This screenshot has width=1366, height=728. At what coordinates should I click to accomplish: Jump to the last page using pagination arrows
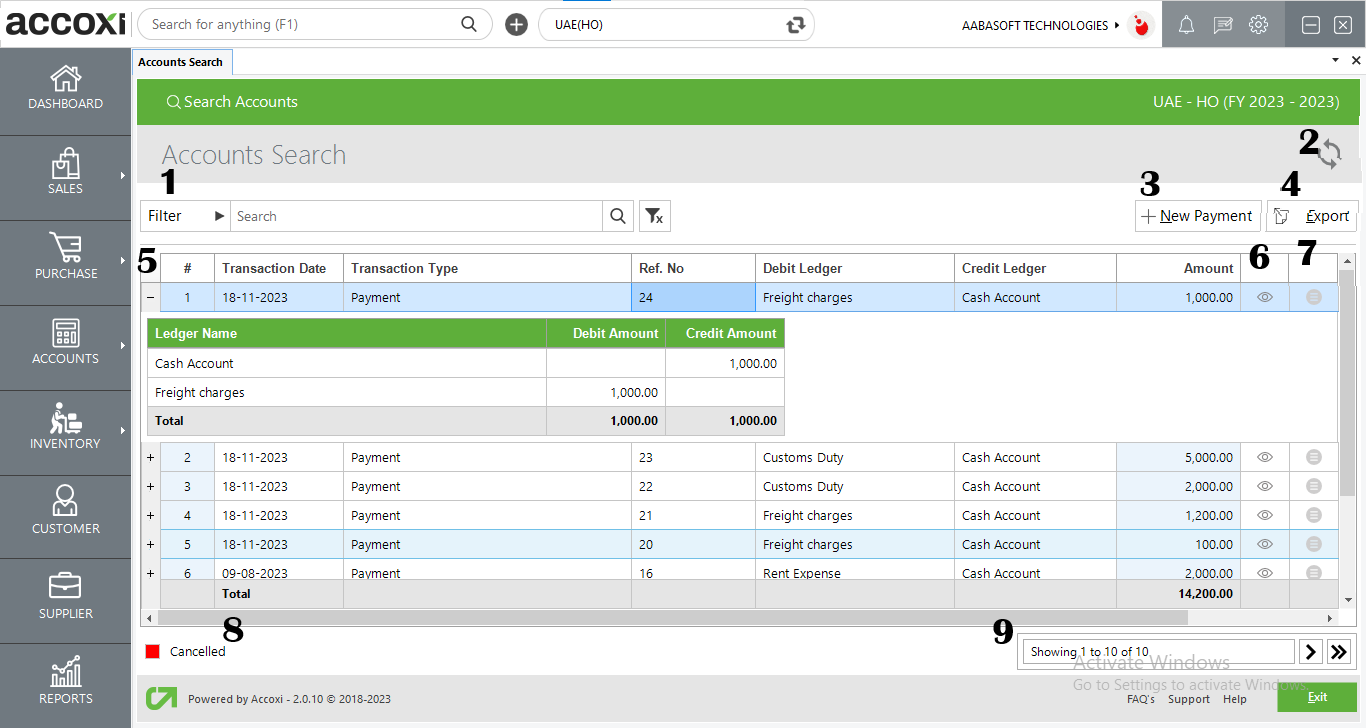(1339, 651)
